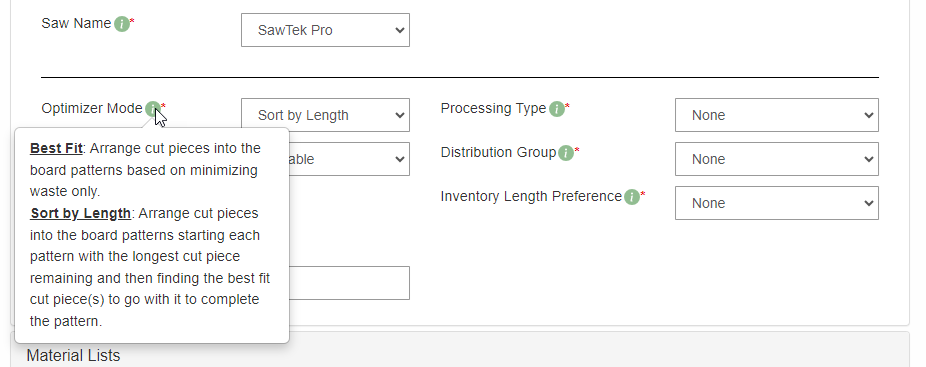Show info for Processing Type
The width and height of the screenshot is (926, 367).
click(x=556, y=109)
